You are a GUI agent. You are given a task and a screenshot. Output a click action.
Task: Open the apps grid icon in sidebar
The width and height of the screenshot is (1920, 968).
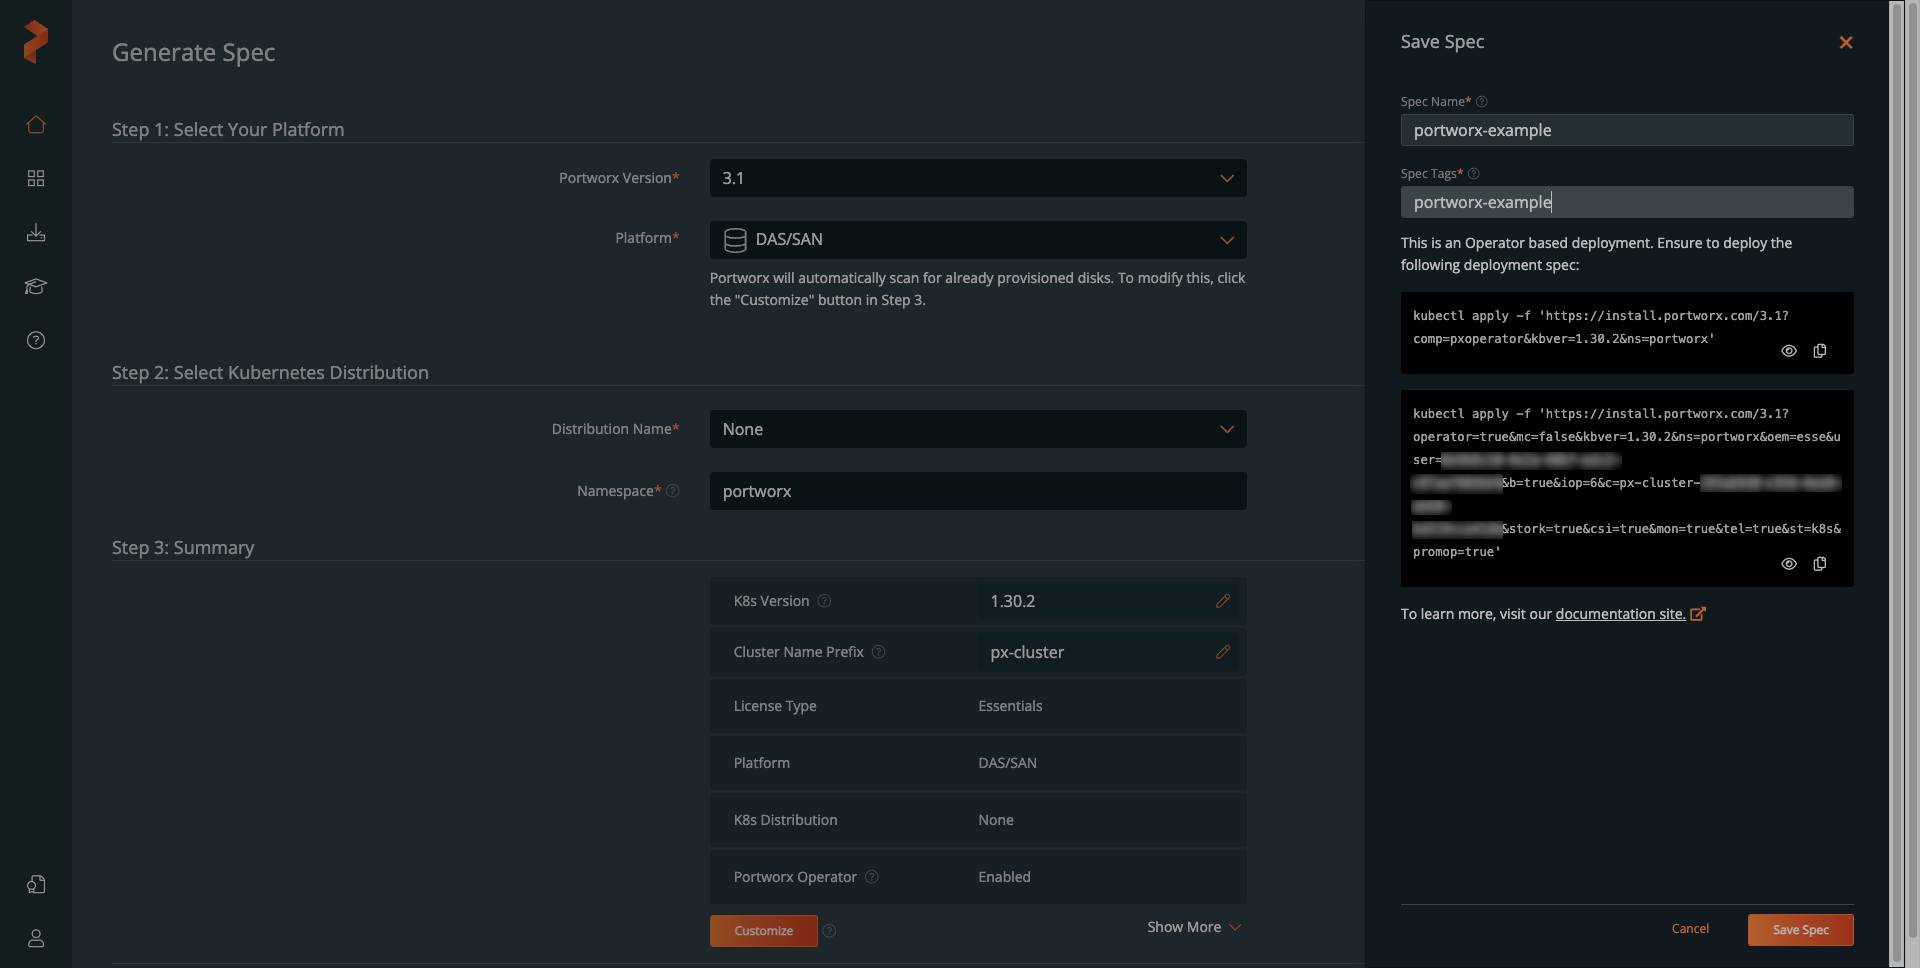click(x=36, y=178)
